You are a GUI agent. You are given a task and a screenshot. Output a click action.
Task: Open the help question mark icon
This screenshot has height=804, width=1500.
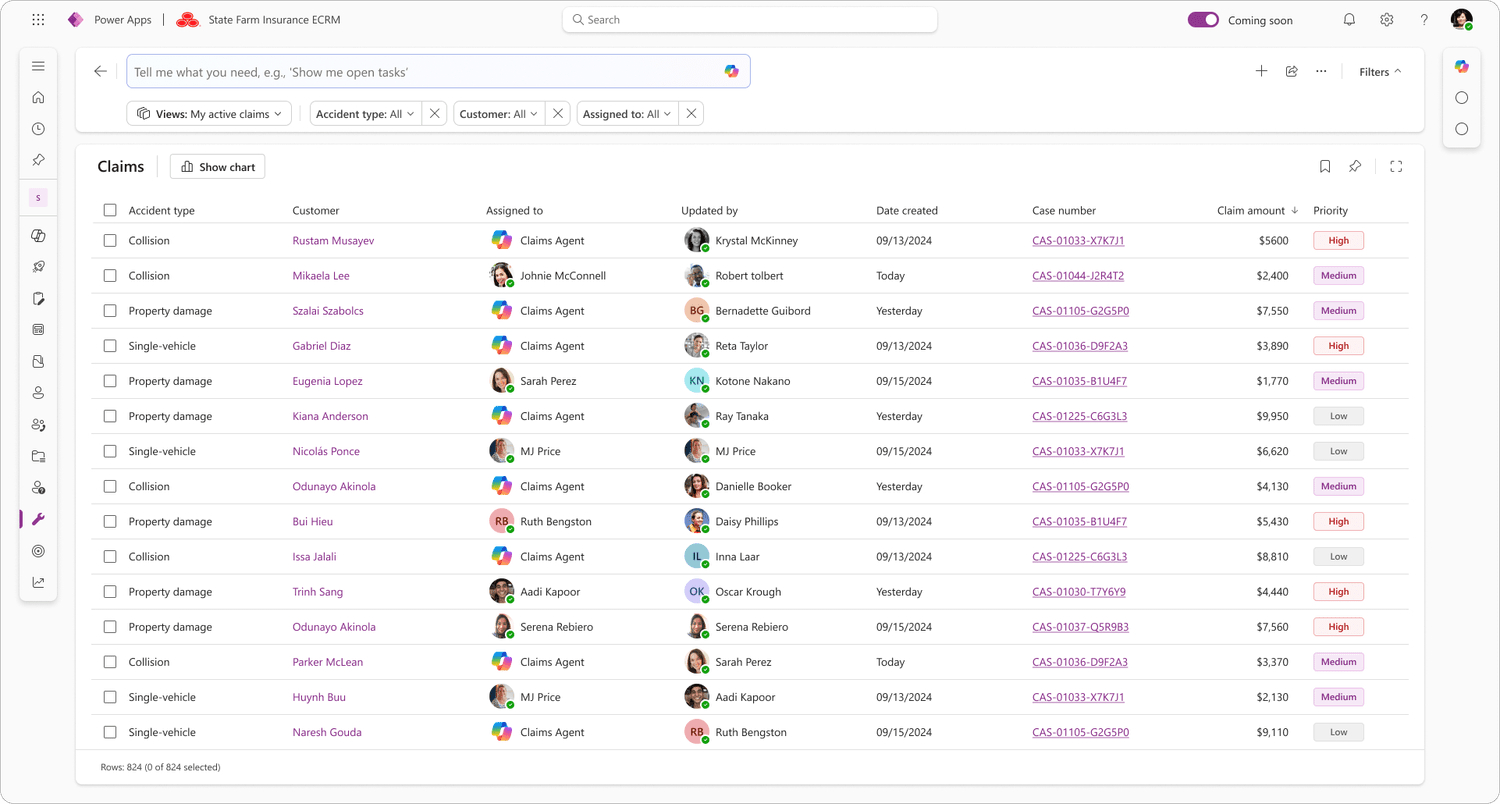coord(1425,20)
